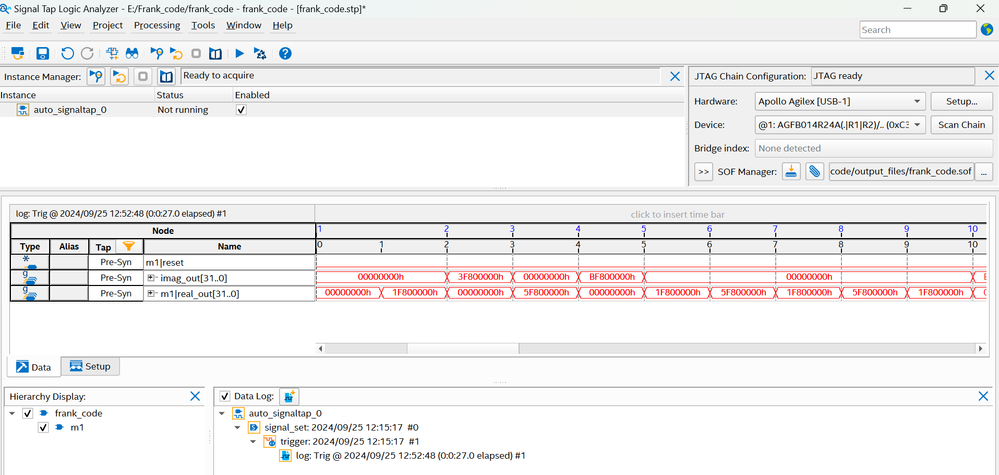Screen dimensions: 999x475
Task: Open the Device dropdown AGFB014R24A
Action: pos(839,125)
